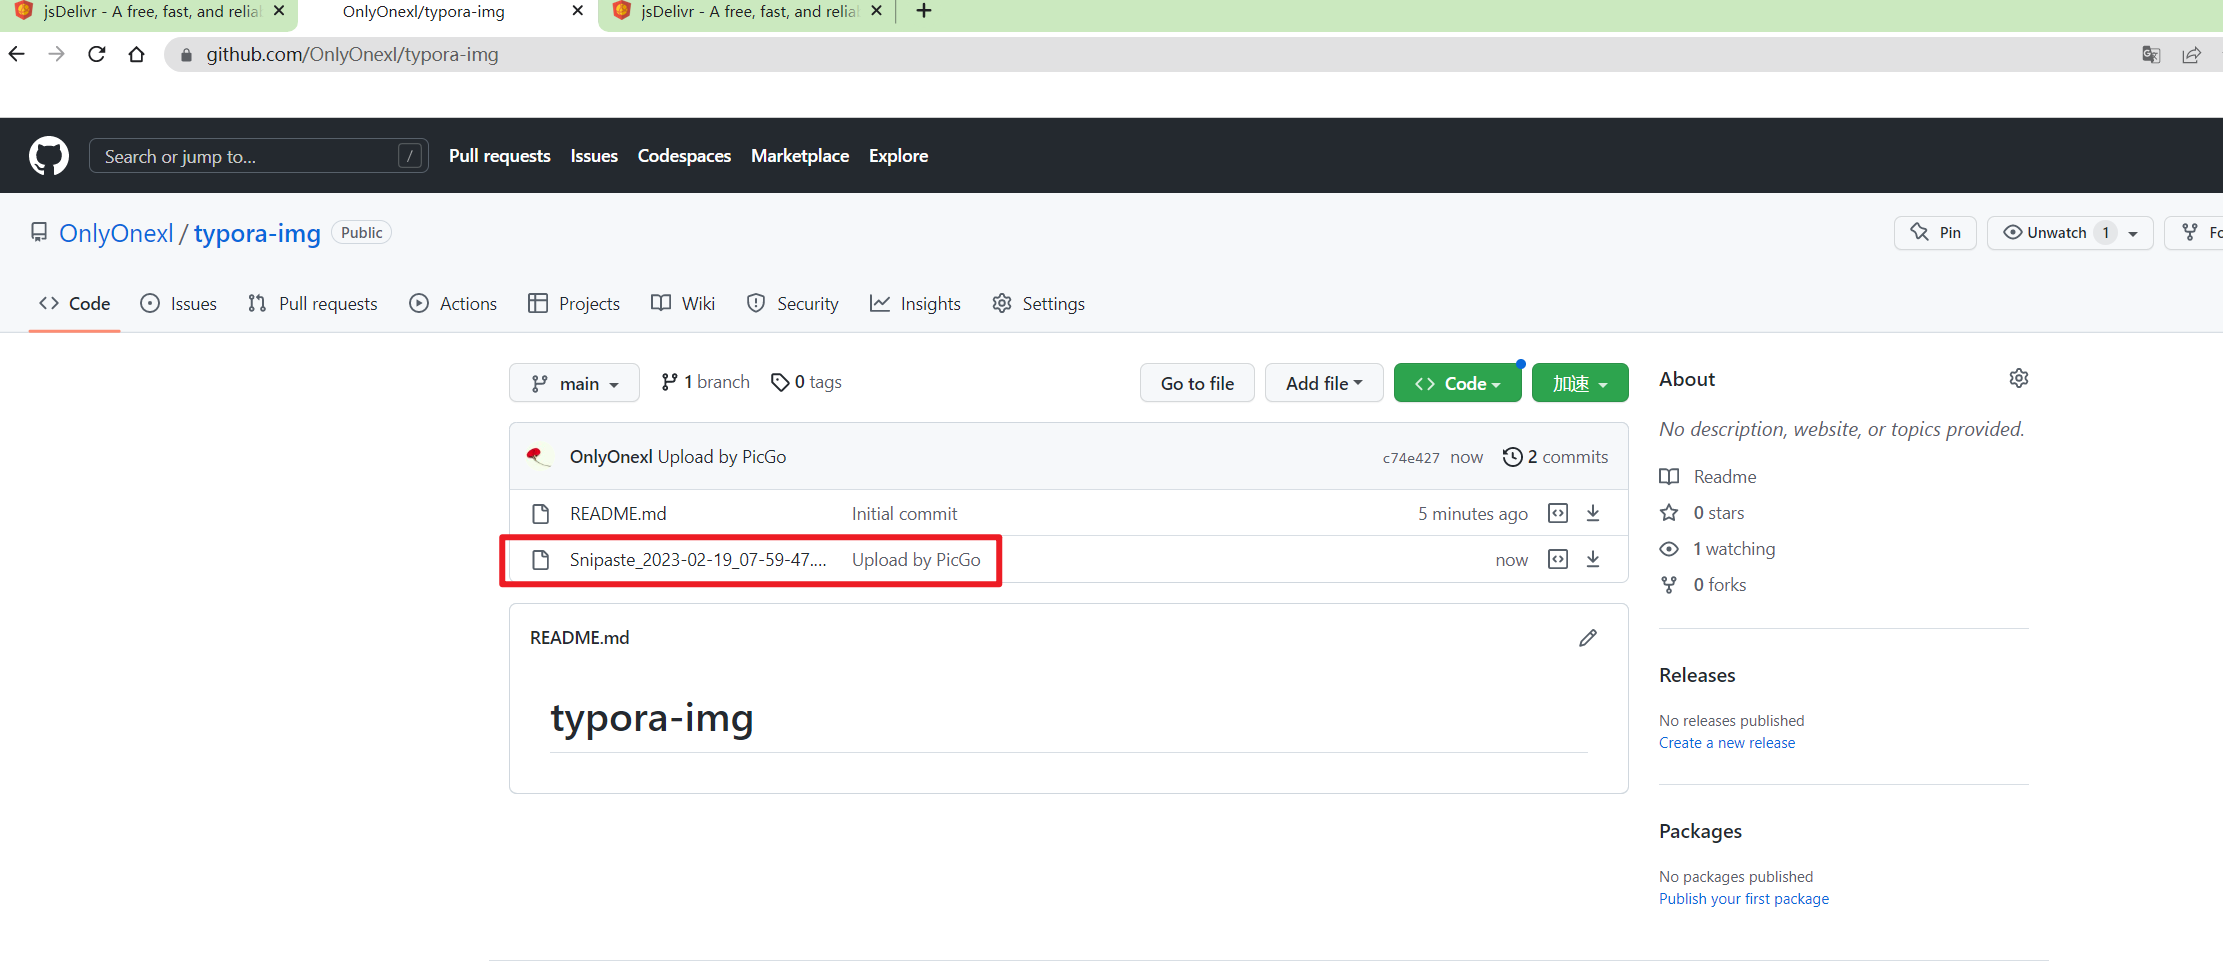
Task: Open the README.md file entry
Action: pyautogui.click(x=618, y=513)
